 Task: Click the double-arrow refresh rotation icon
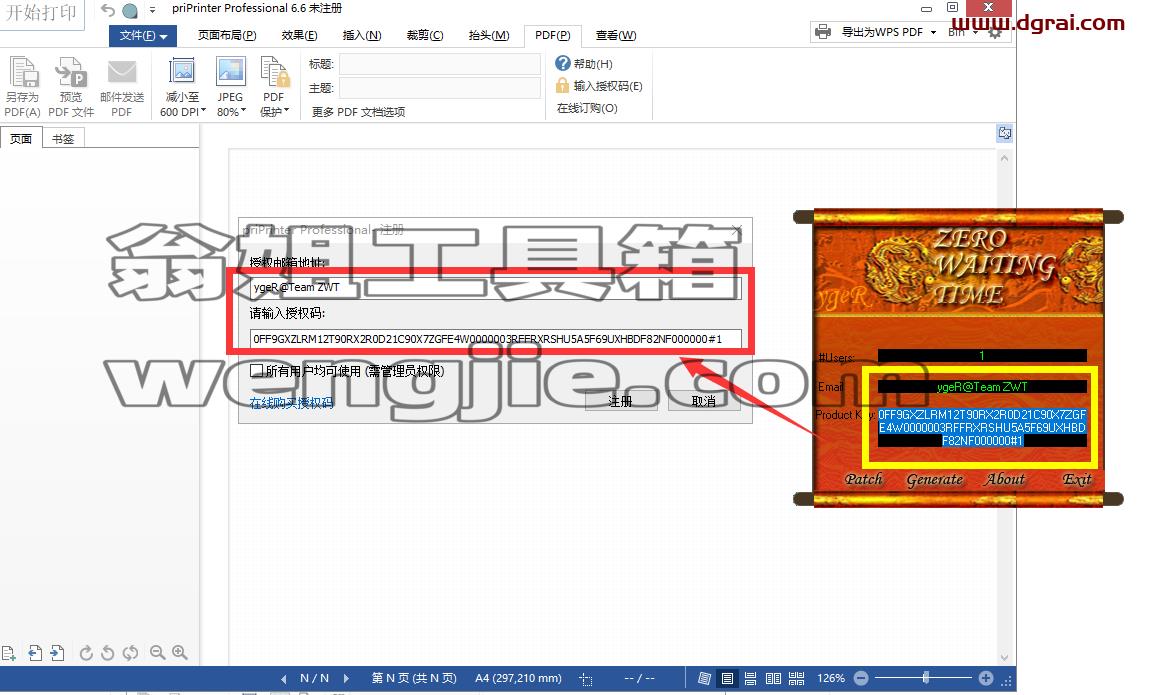(130, 652)
